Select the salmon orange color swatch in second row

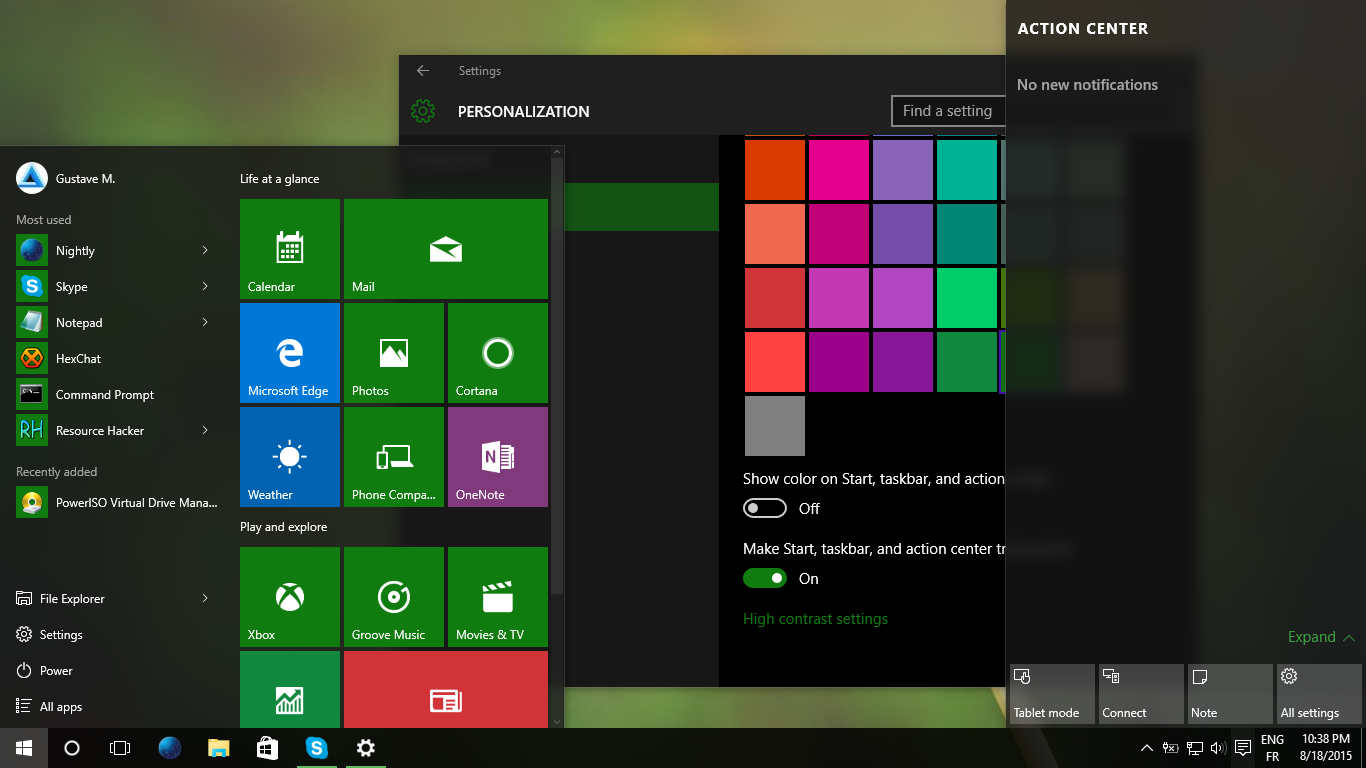(x=775, y=234)
